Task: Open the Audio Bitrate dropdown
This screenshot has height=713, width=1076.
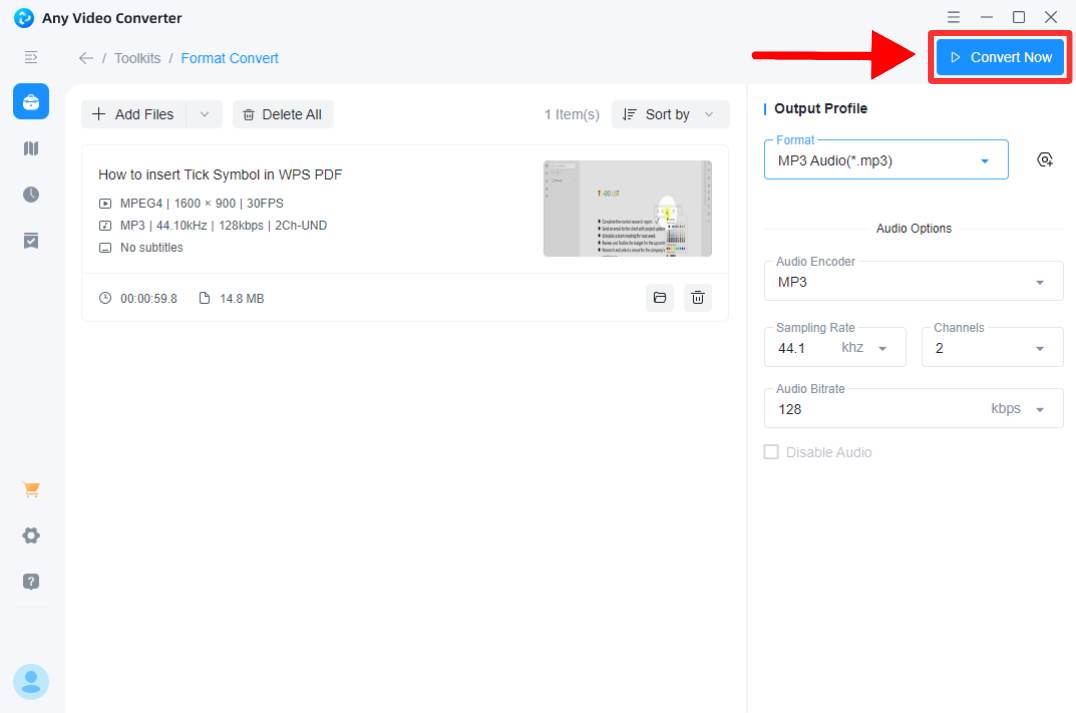Action: tap(913, 408)
